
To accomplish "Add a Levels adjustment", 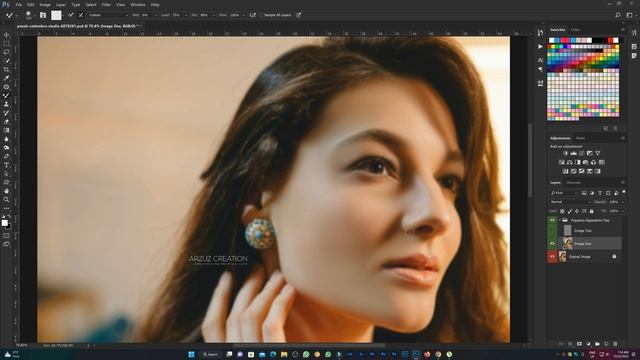I will [573, 153].
